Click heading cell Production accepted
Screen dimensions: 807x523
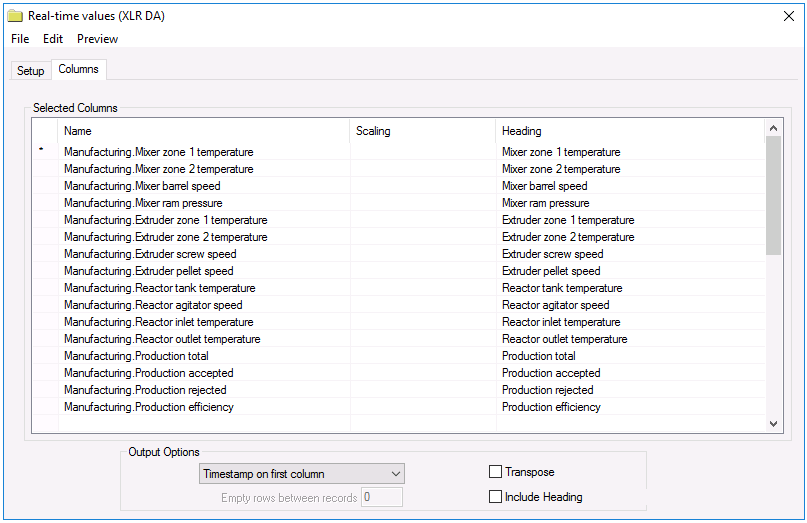point(630,373)
